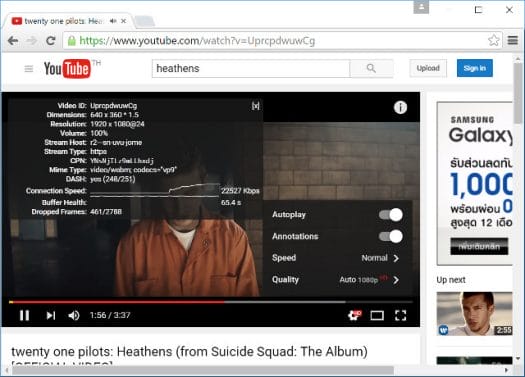Screen dimensions: 525x377
Task: Open the Chrome customize menu icon
Action: click(513, 41)
